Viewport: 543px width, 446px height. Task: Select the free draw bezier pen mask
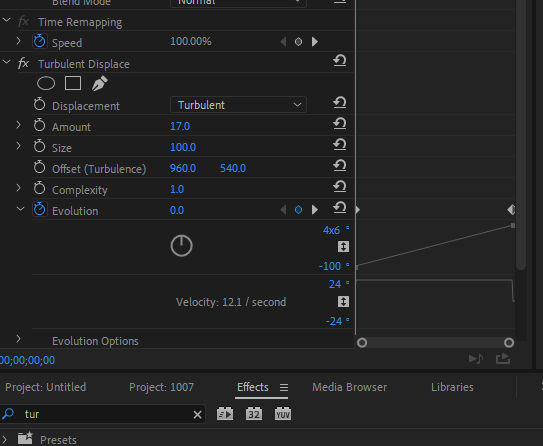click(99, 83)
